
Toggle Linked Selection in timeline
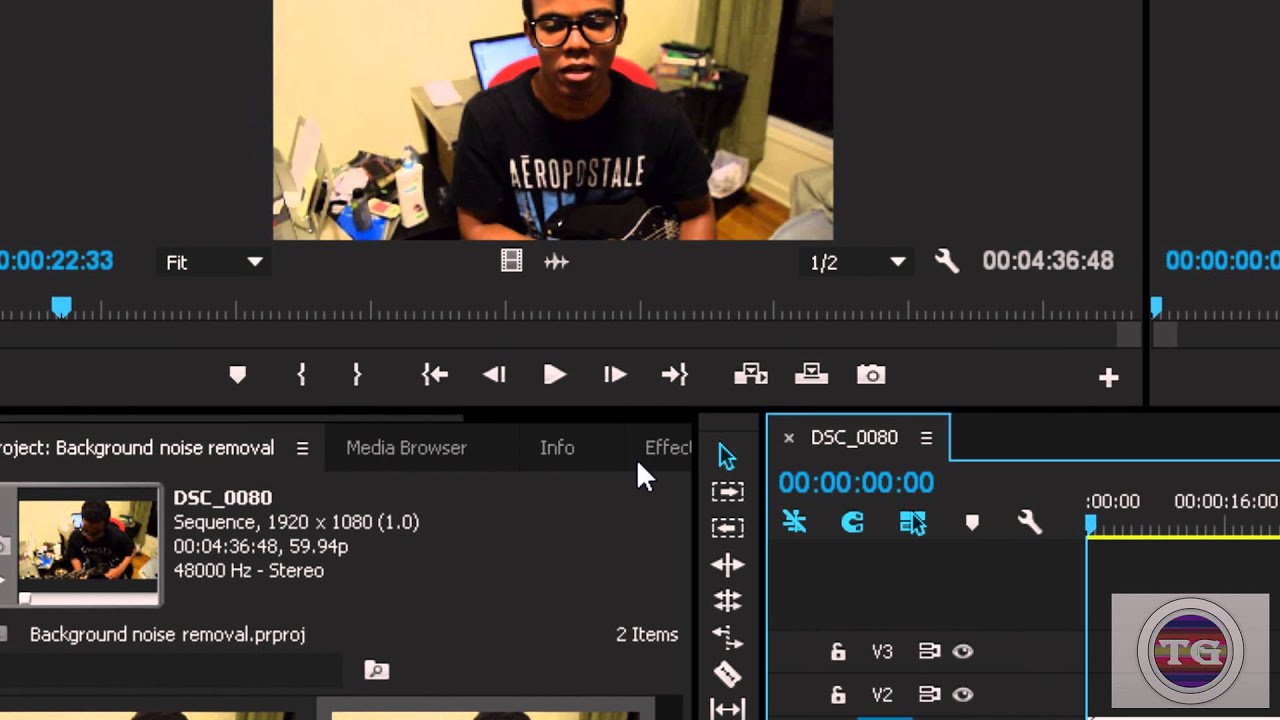tap(912, 522)
